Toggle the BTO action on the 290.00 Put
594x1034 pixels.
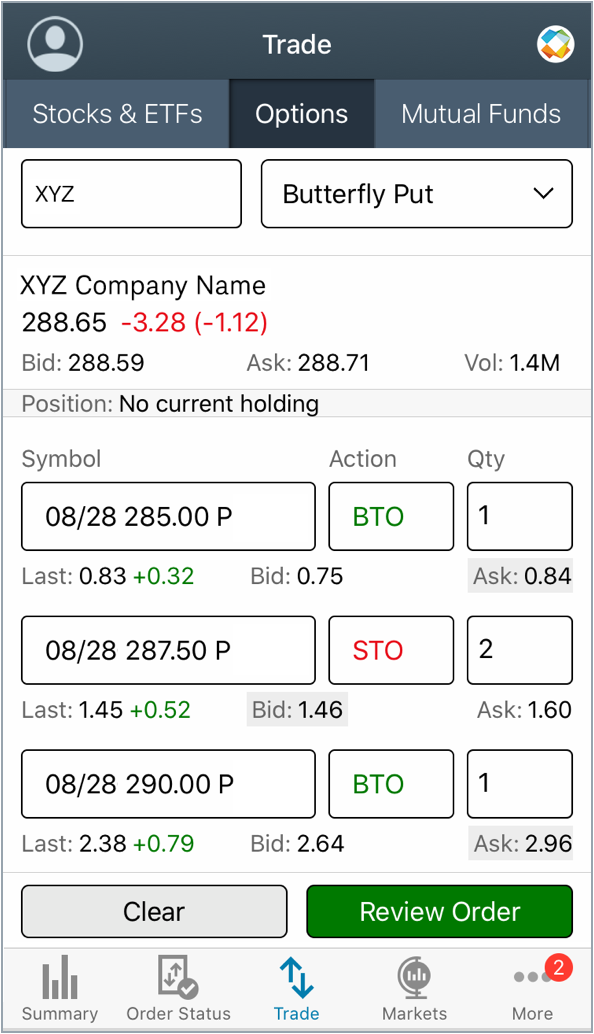(x=391, y=784)
